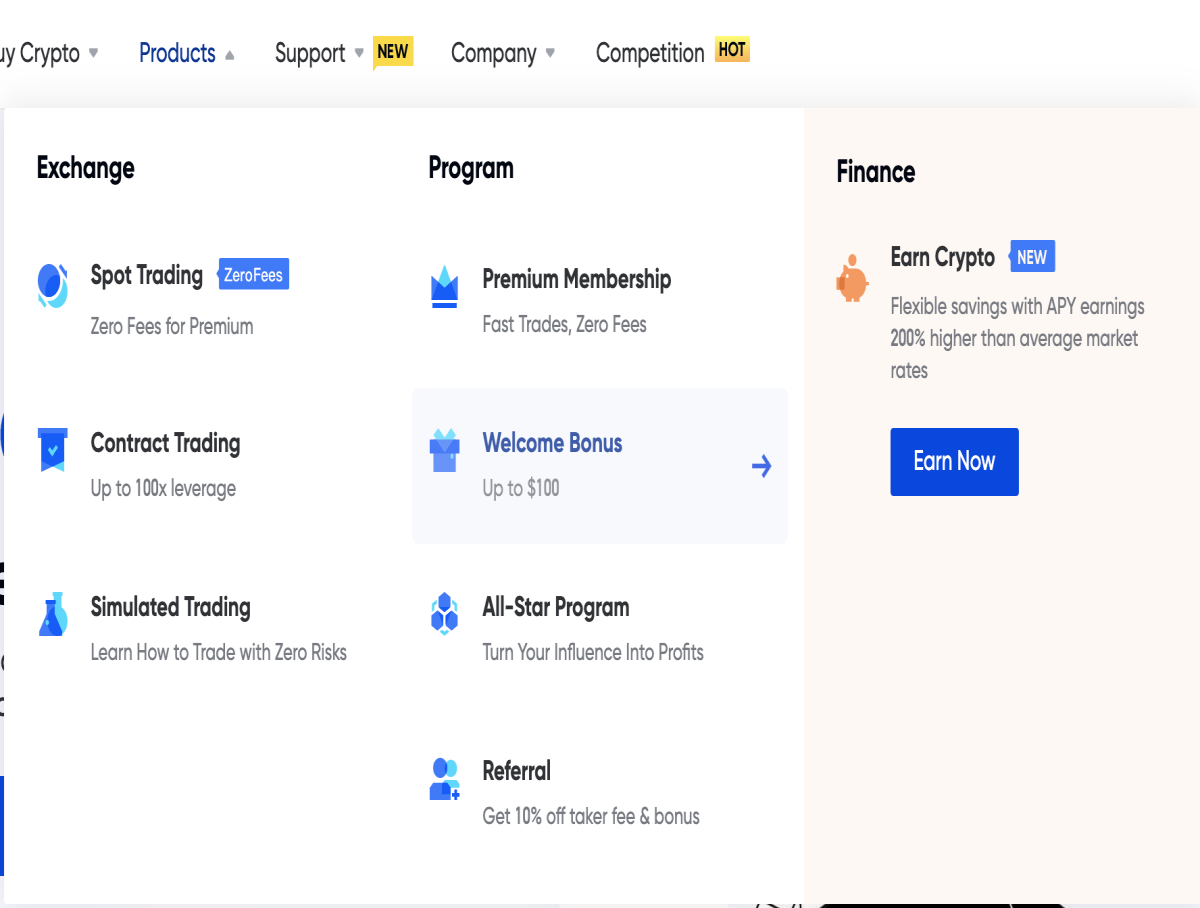This screenshot has width=1200, height=908.
Task: Click the Contract Trading badge icon
Action: [52, 449]
